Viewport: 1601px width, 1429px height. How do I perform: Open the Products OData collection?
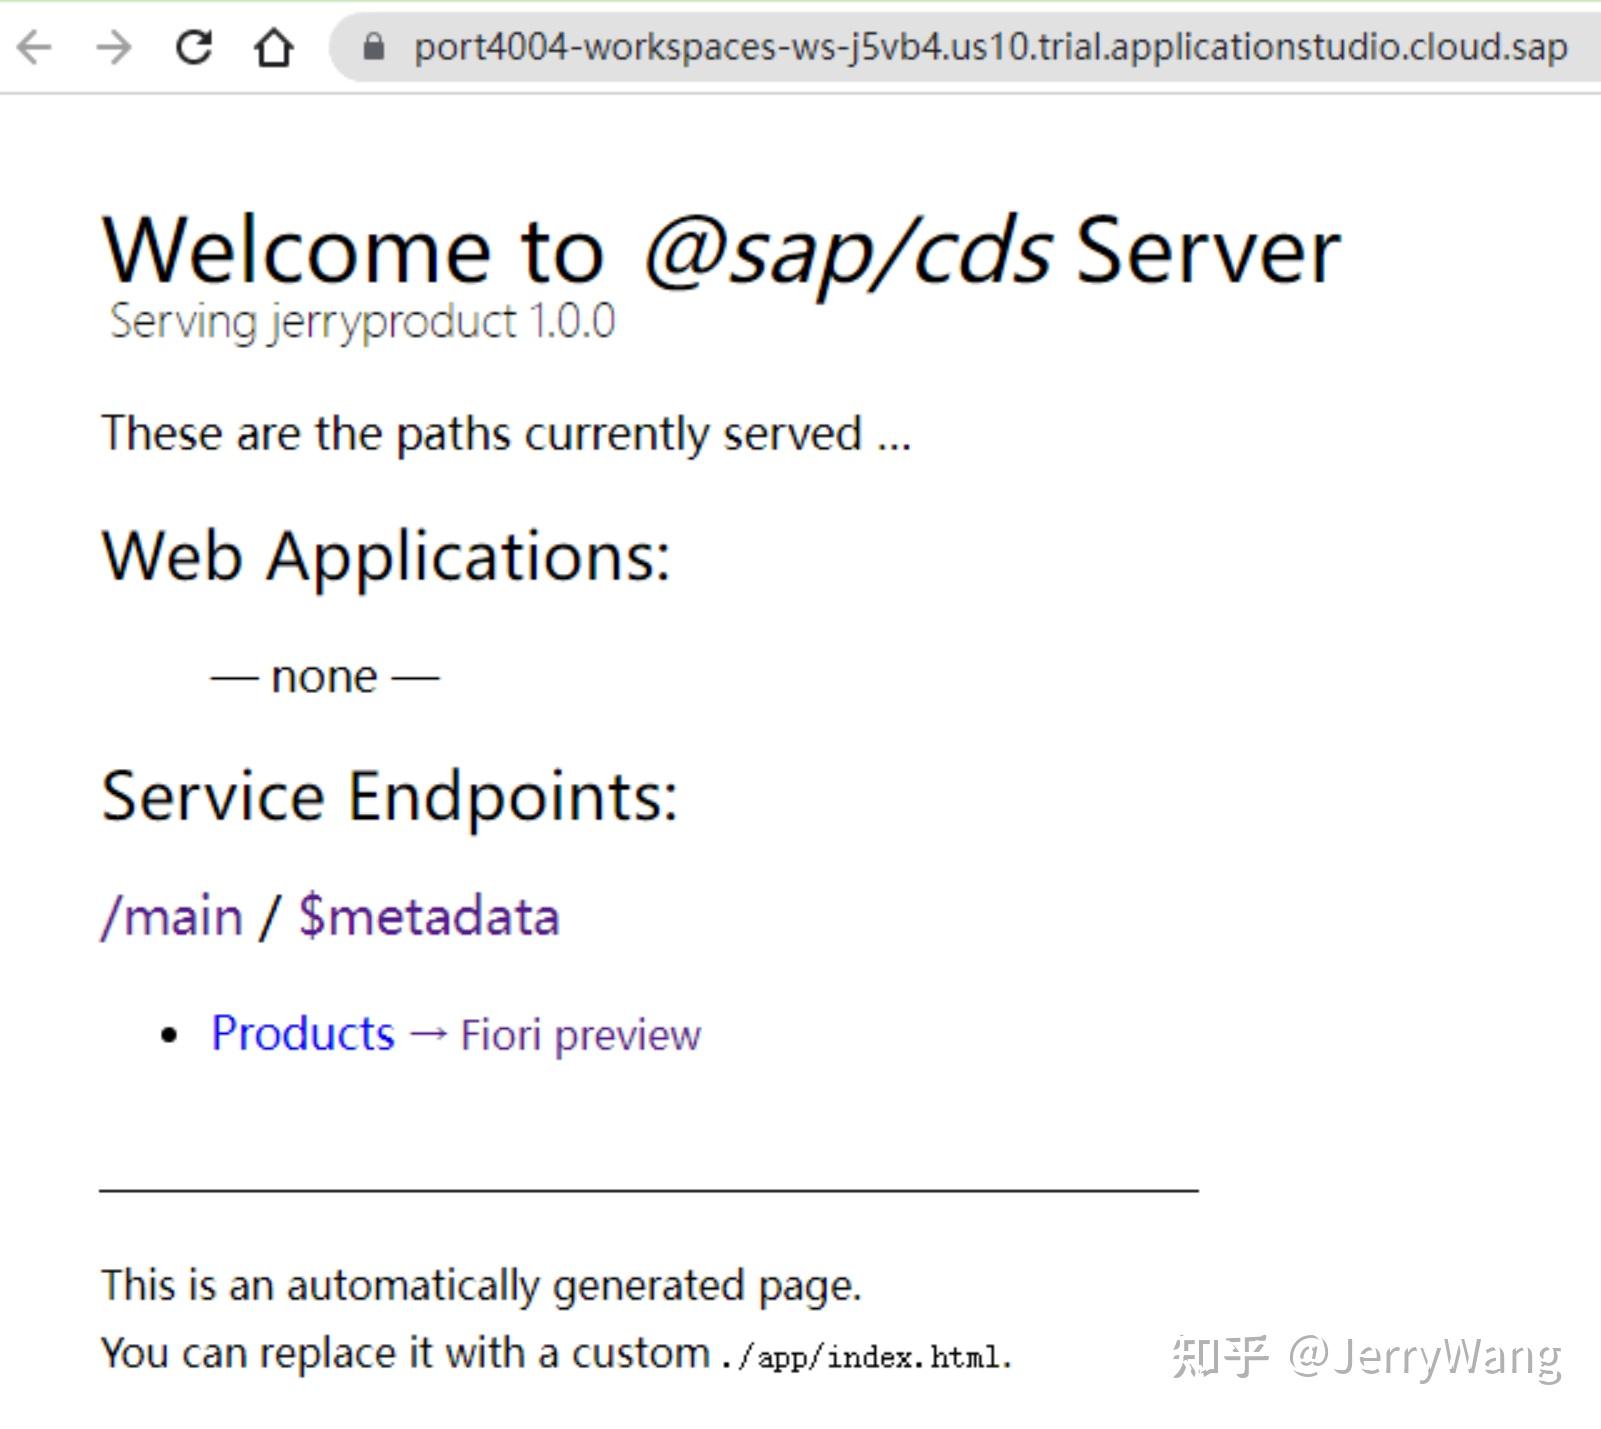pyautogui.click(x=303, y=1034)
